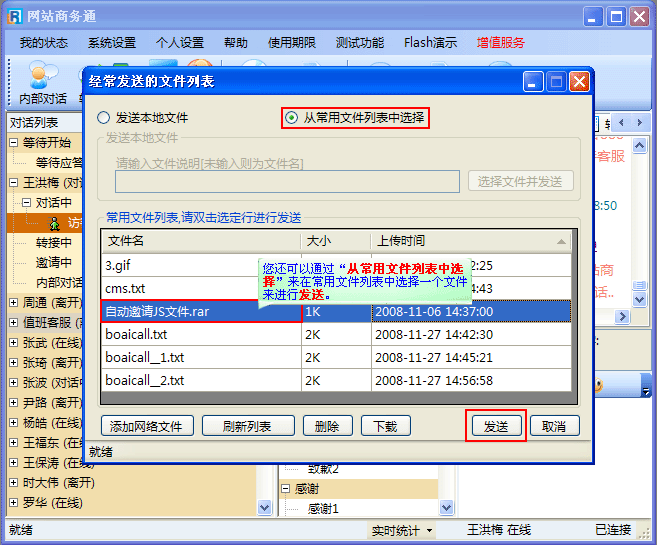This screenshot has width=657, height=545.
Task: Collapse the 感谢 group in lower panel
Action: tap(285, 489)
